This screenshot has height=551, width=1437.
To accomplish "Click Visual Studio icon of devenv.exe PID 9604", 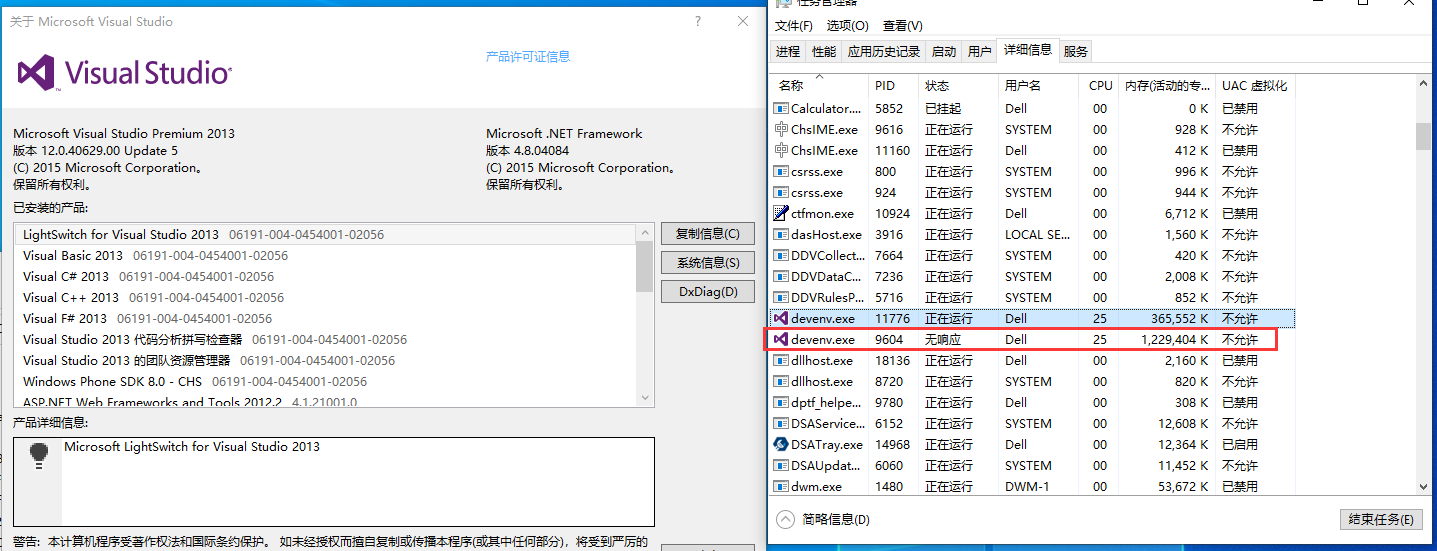I will tap(781, 339).
